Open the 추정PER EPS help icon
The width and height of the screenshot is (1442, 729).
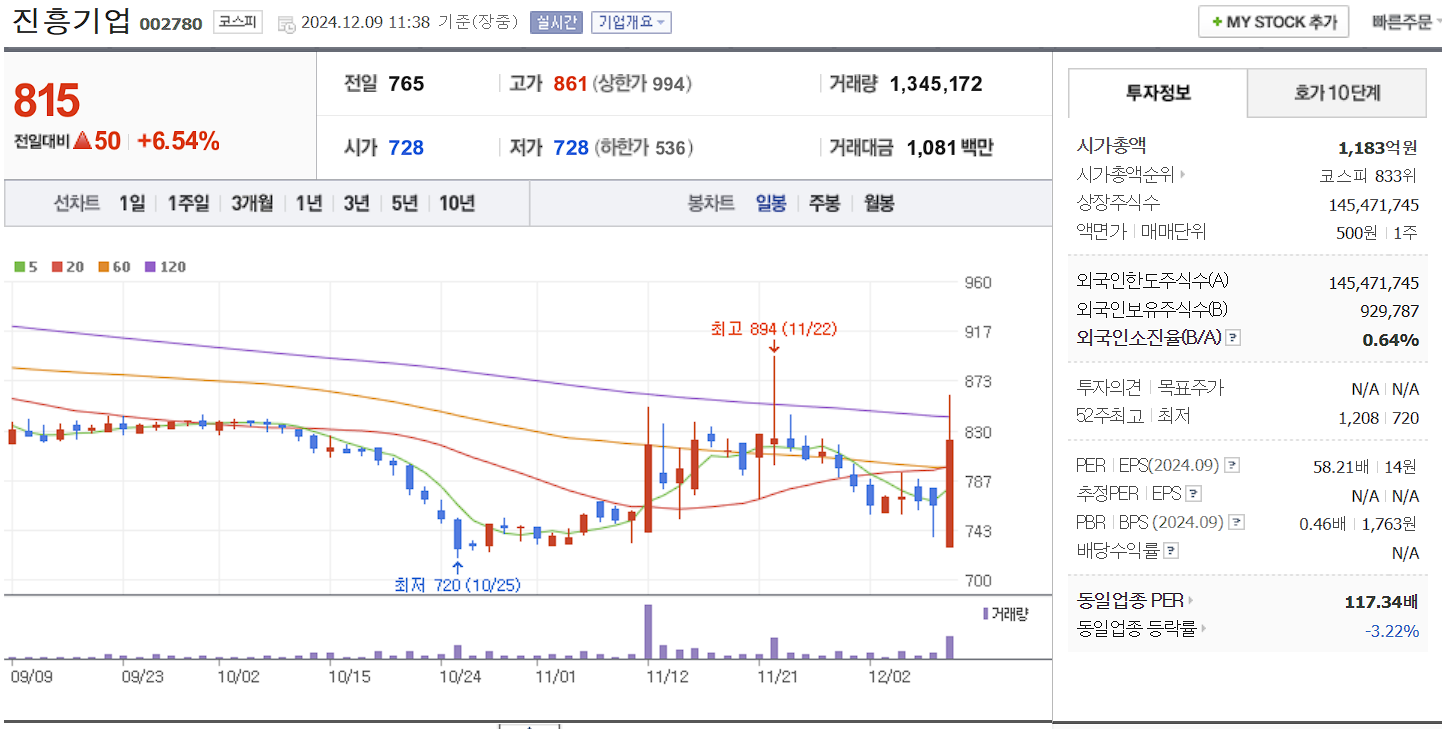click(x=1192, y=494)
